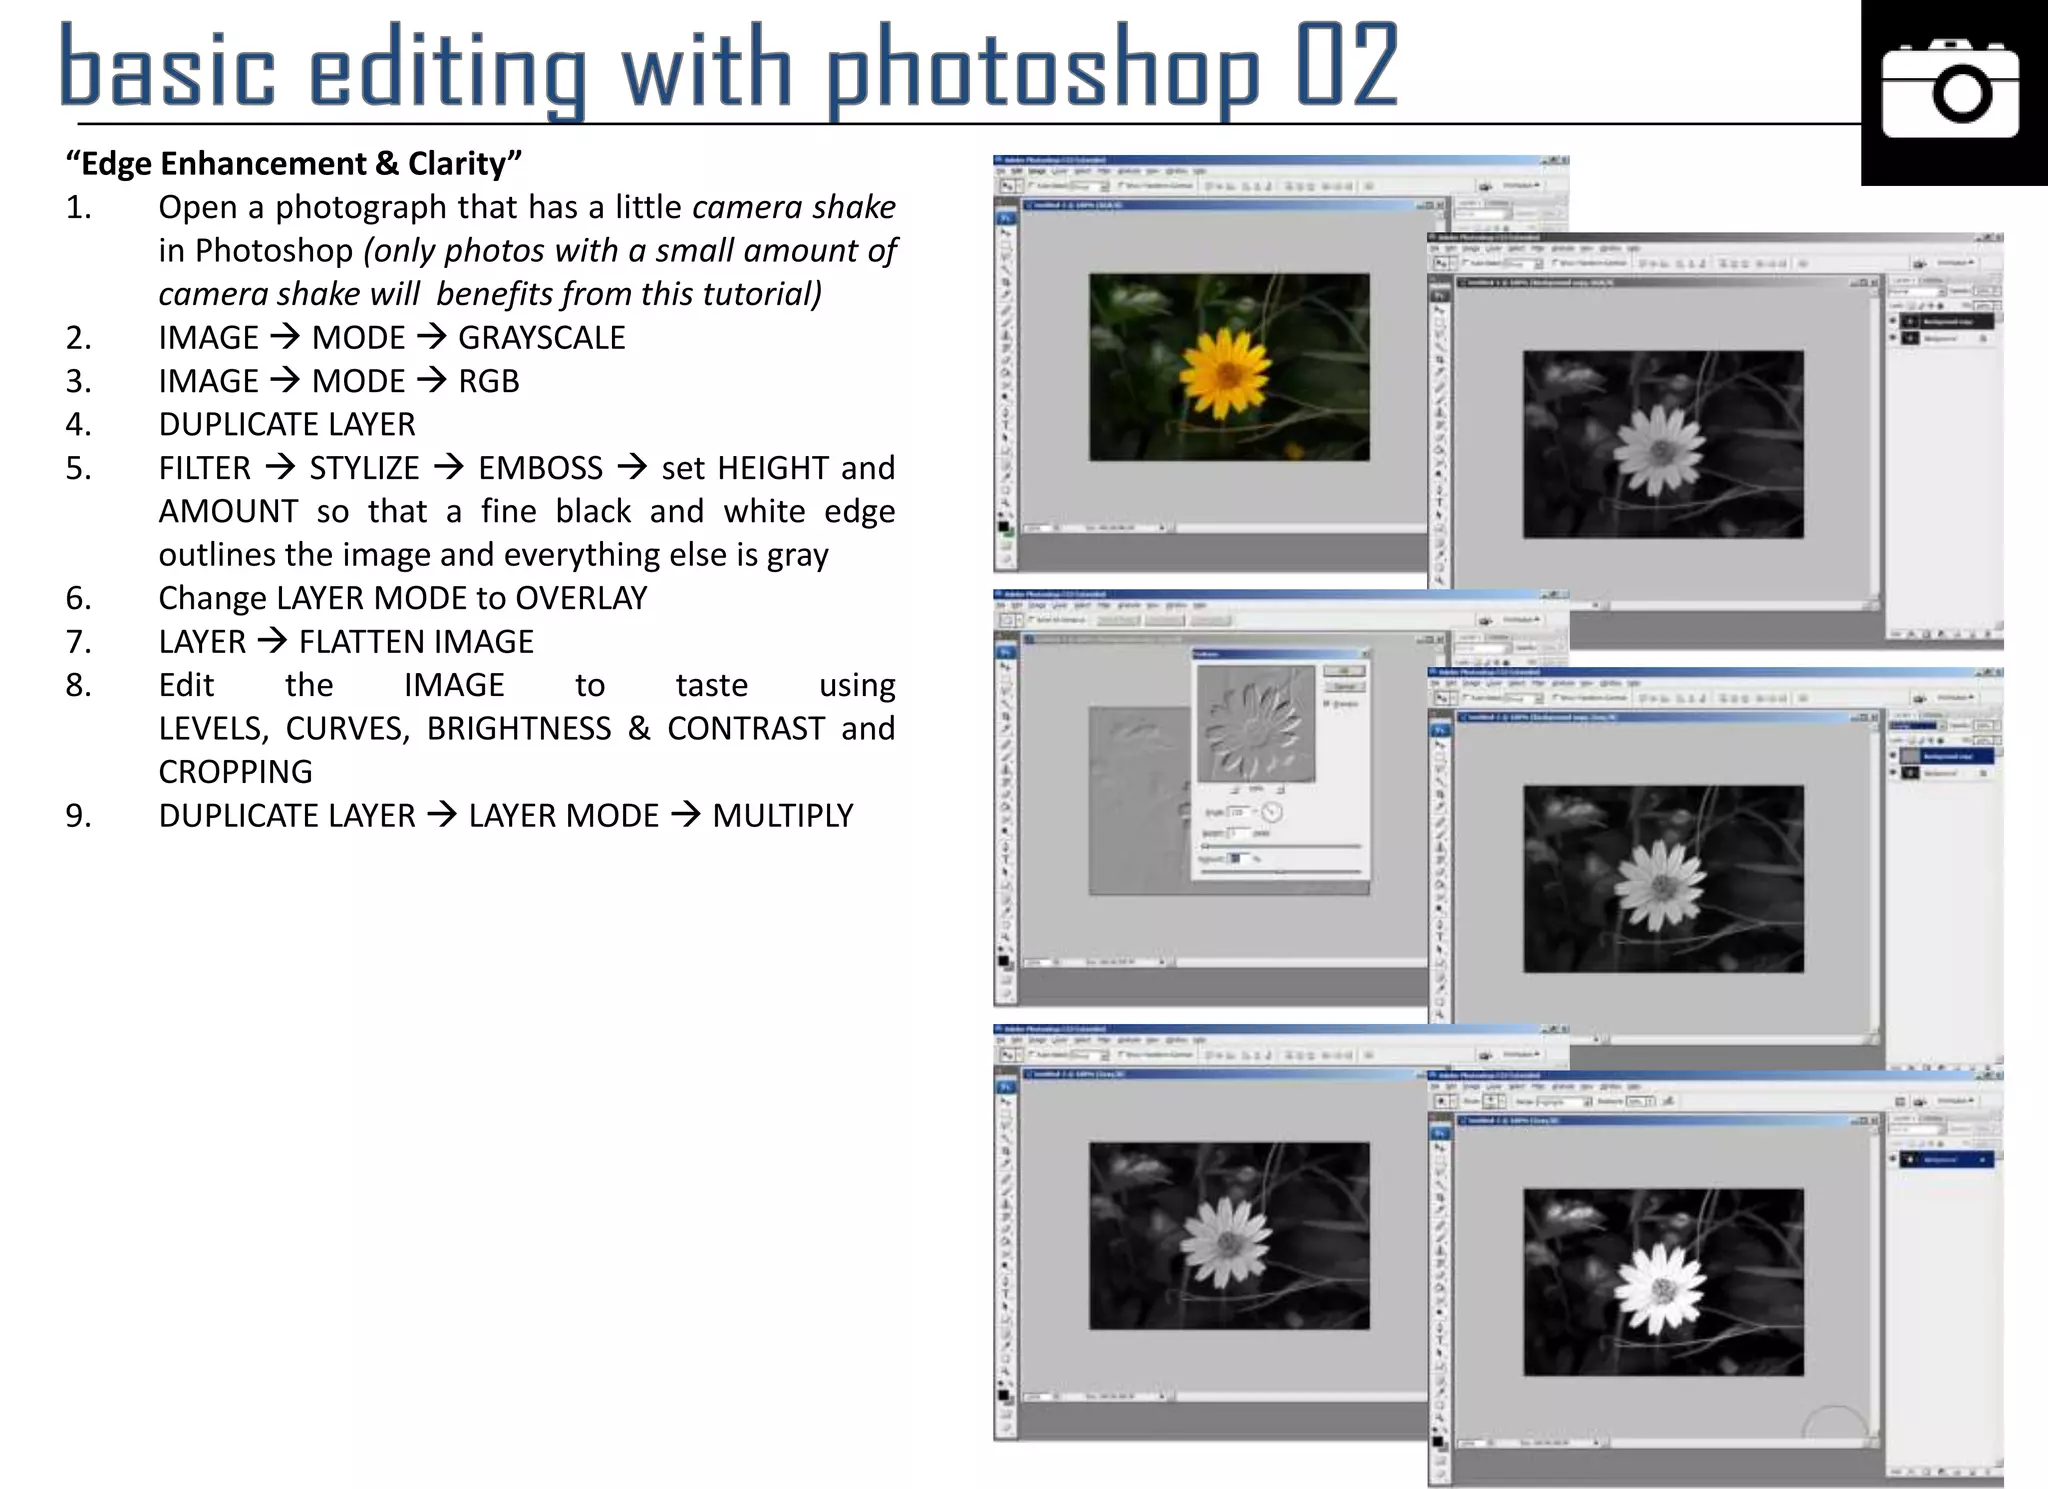
Task: Click lock transparent pixels icon in top-right Layers panel
Action: pyautogui.click(x=1911, y=306)
